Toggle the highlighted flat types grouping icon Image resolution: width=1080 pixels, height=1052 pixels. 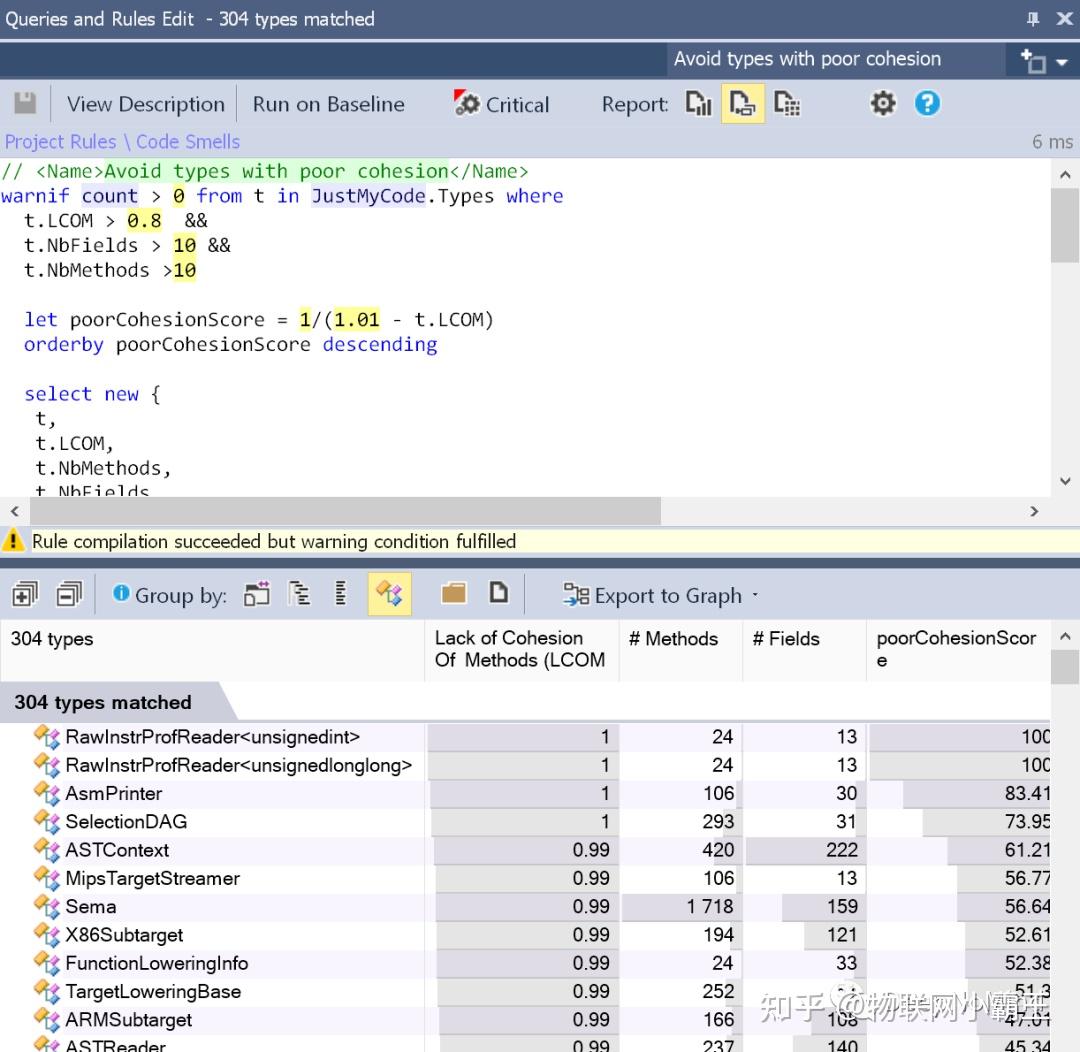(x=389, y=595)
